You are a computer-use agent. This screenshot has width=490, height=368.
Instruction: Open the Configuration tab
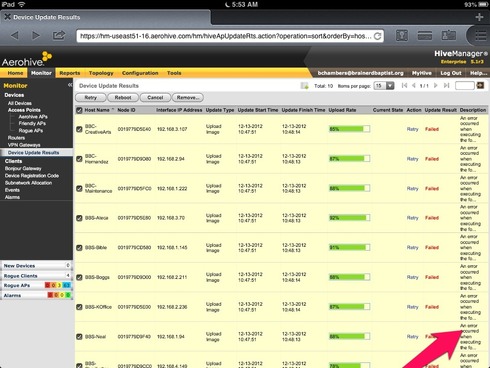(140, 73)
